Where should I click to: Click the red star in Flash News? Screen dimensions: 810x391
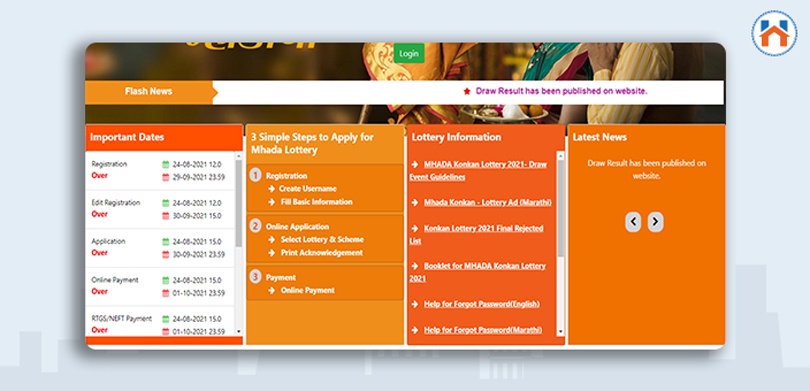[x=467, y=91]
